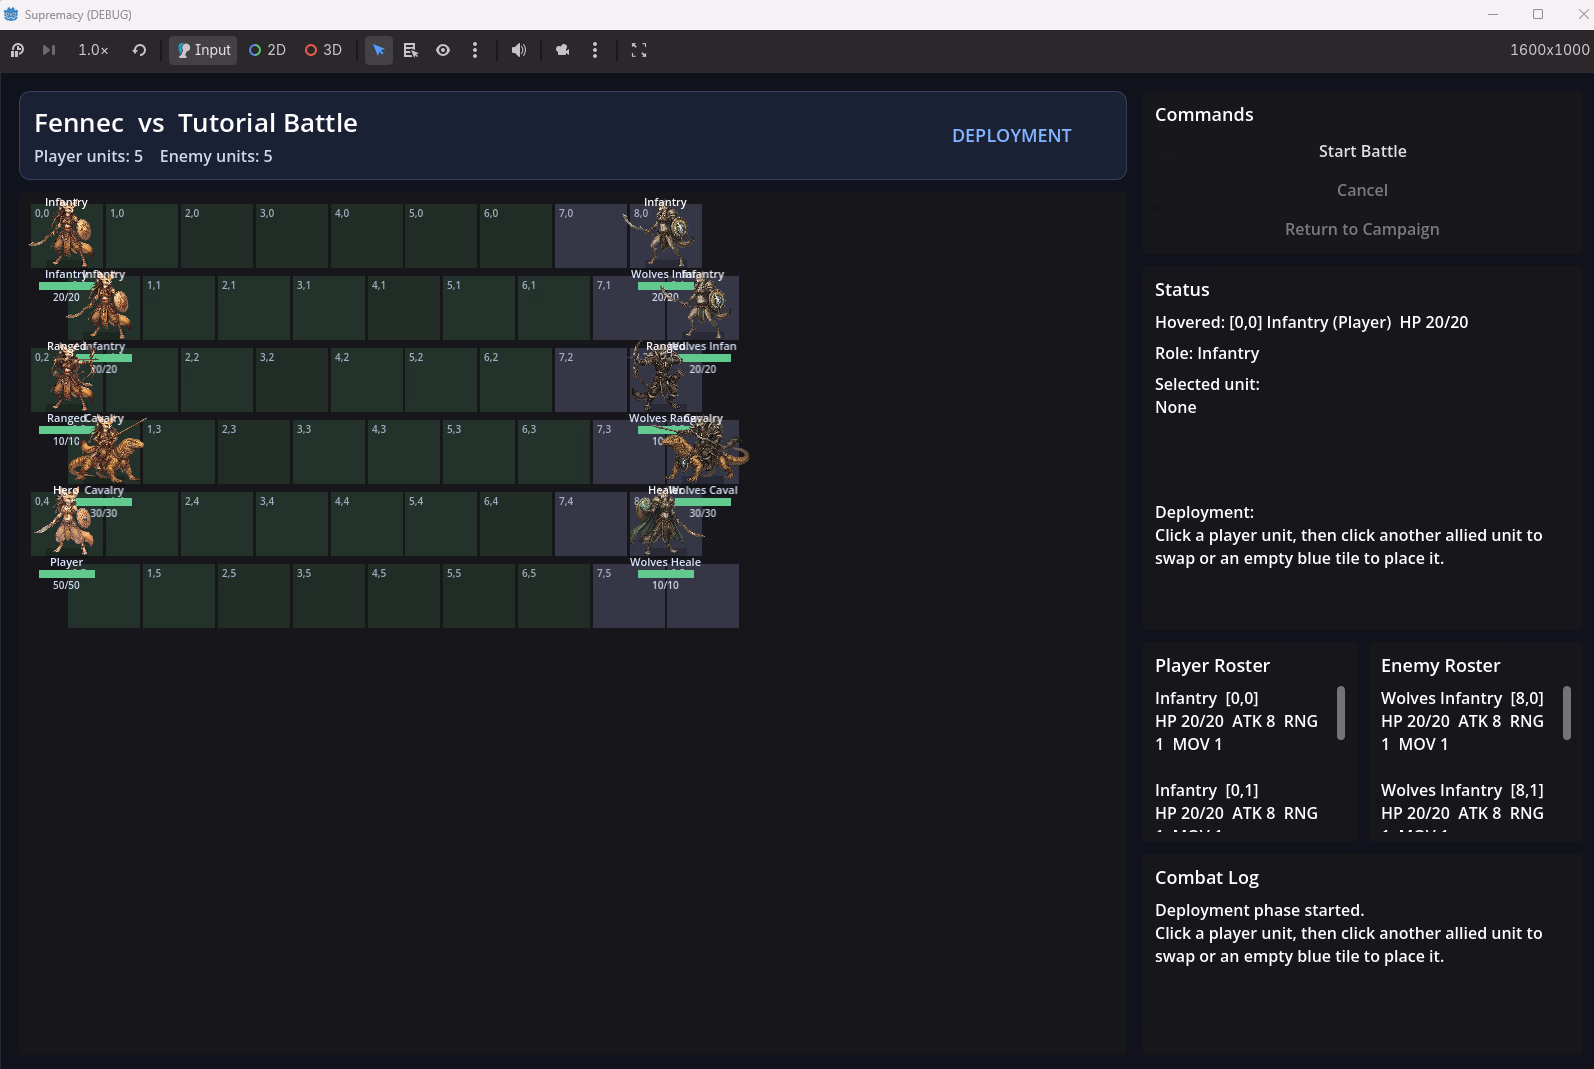Activate the single-node select arrow tool
This screenshot has height=1069, width=1594.
[x=379, y=50]
